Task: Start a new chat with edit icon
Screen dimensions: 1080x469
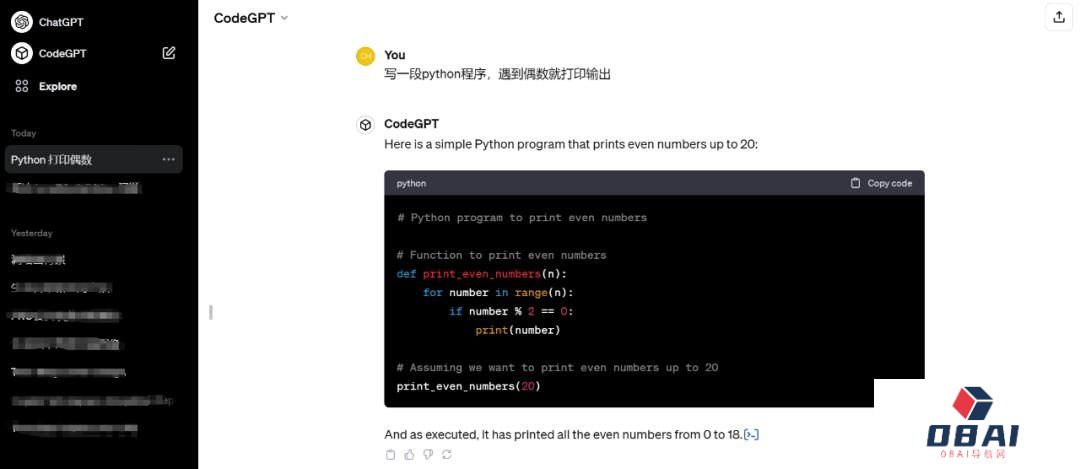Action: [169, 53]
